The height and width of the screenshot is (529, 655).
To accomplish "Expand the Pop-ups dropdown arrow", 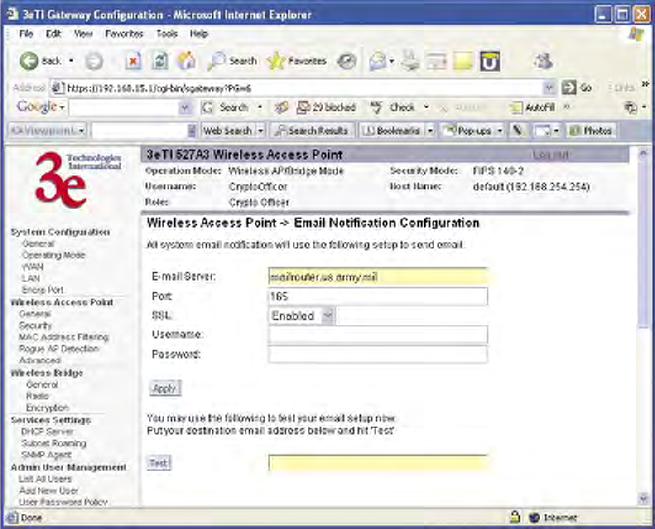I will [500, 130].
